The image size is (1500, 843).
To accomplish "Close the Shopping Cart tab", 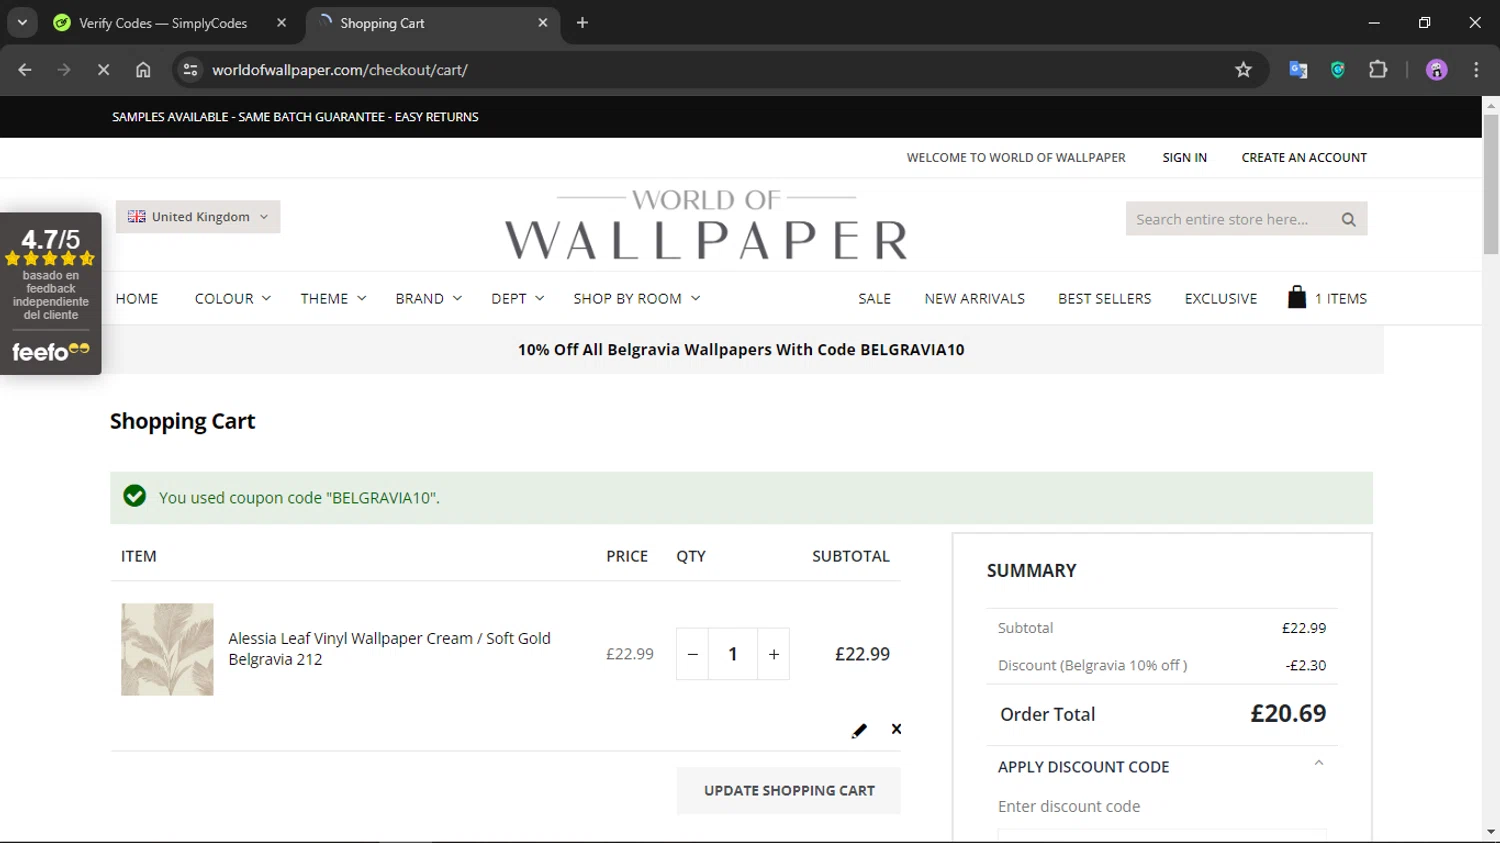I will (543, 23).
